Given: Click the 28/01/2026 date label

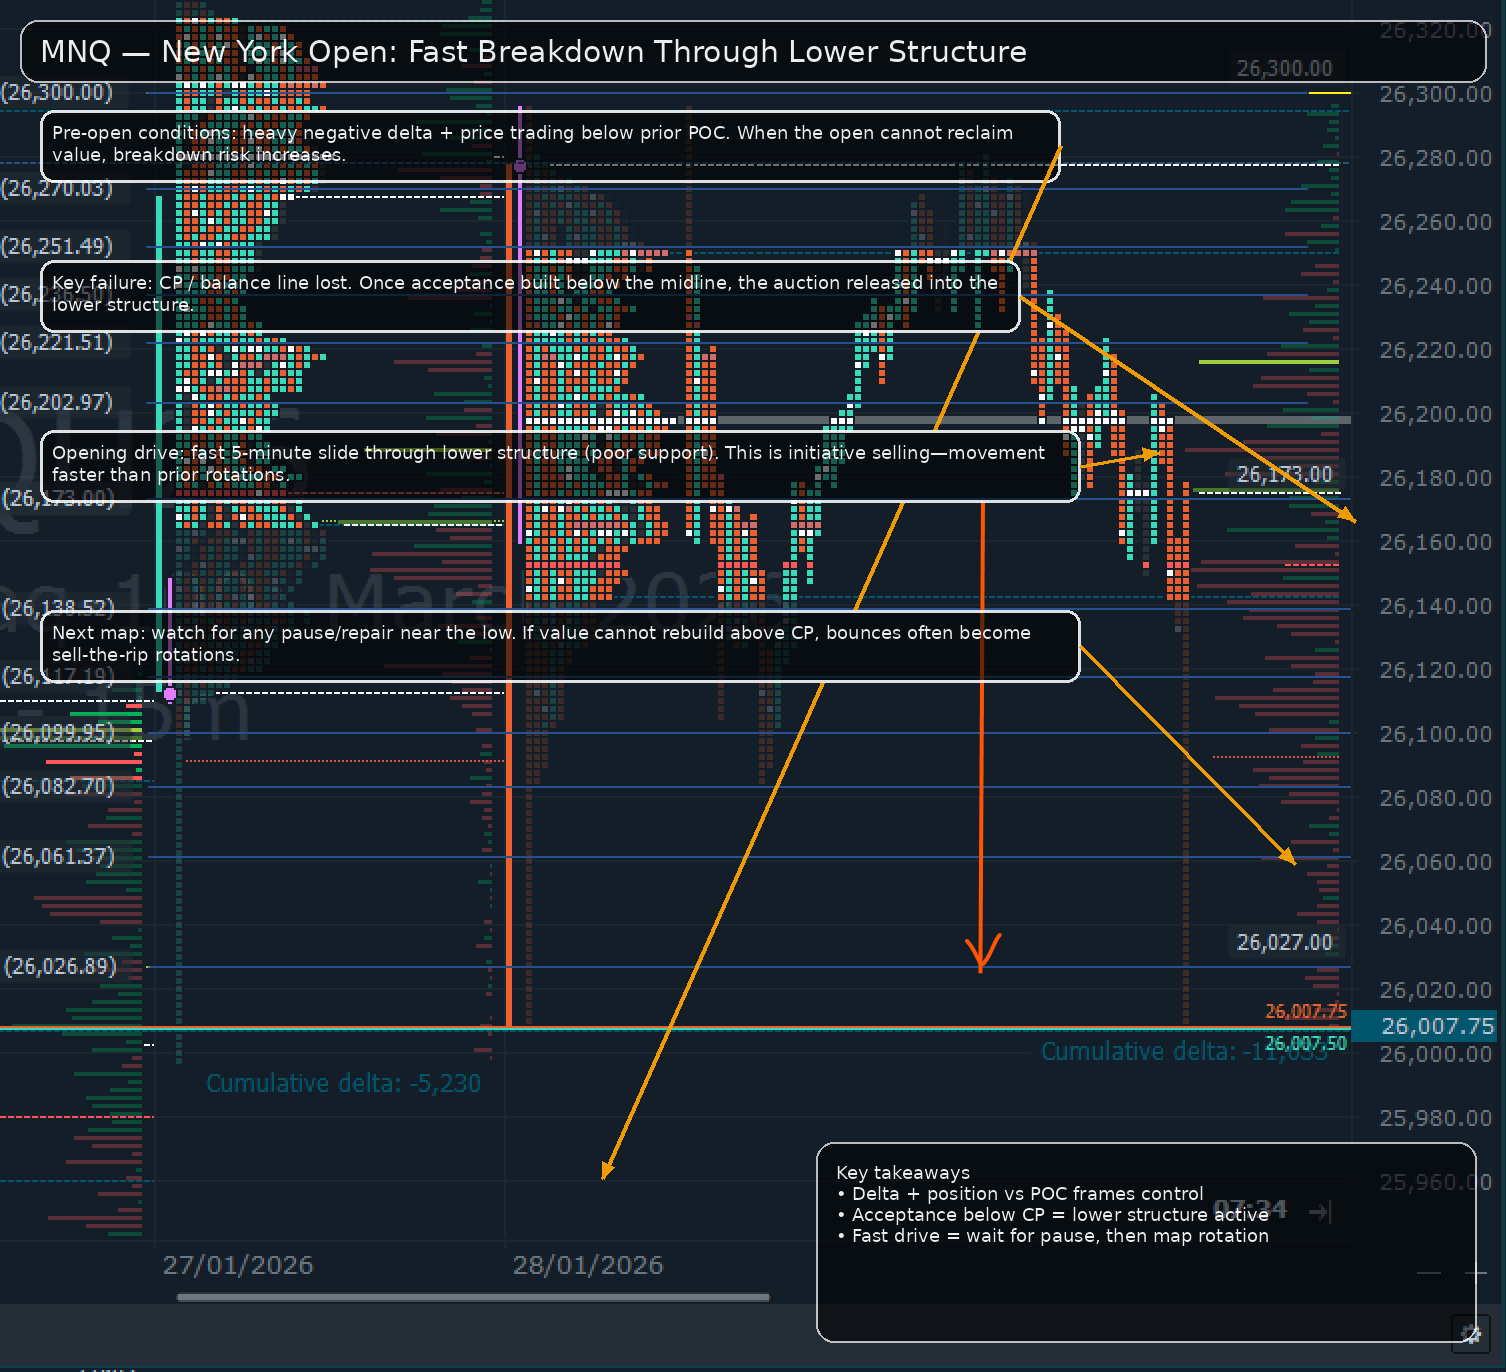Looking at the screenshot, I should (588, 1265).
